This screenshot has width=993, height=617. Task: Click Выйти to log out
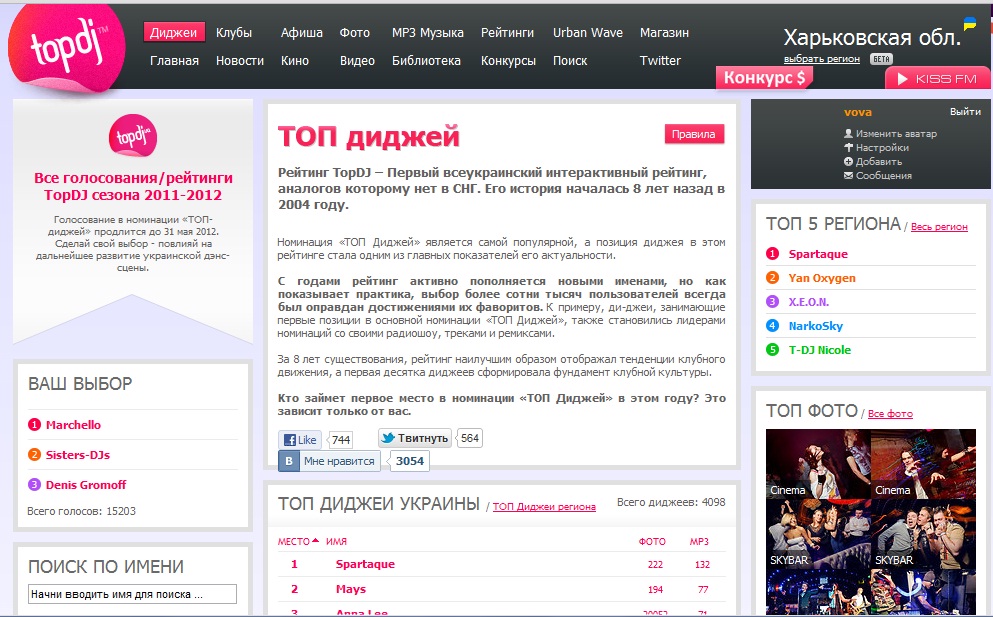pyautogui.click(x=965, y=111)
